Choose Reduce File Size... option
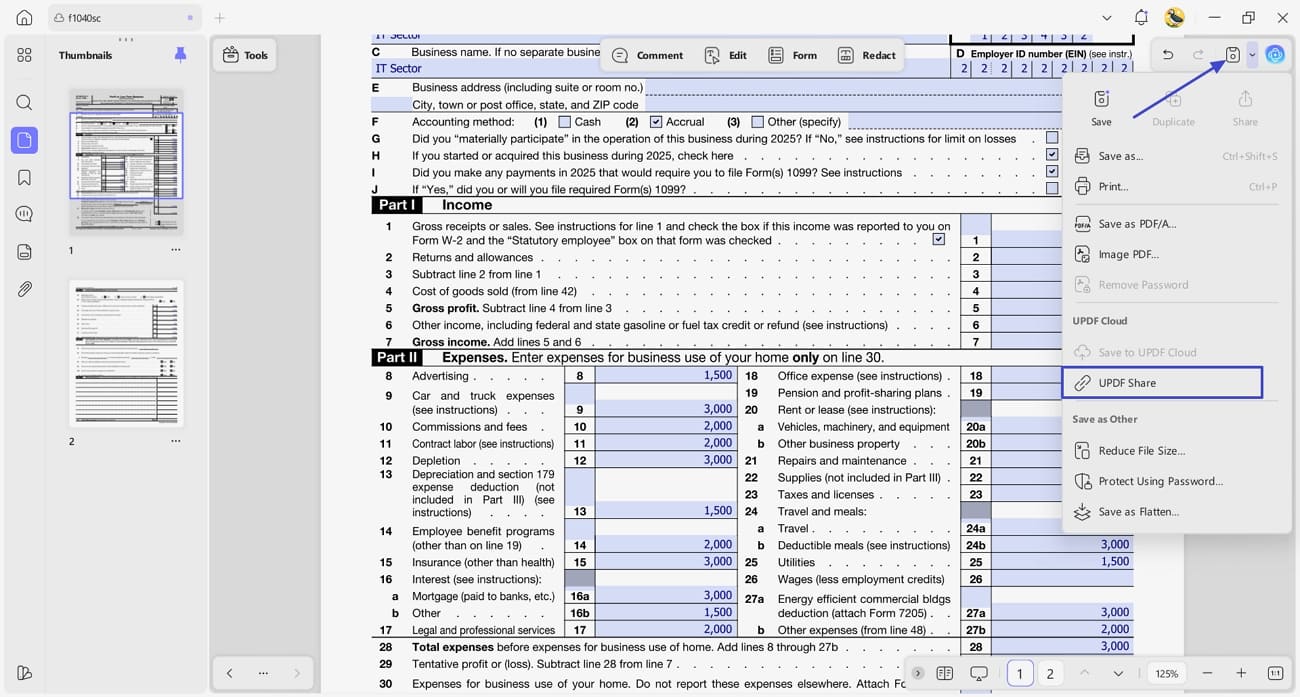Viewport: 1300px width, 697px height. tap(1175, 451)
